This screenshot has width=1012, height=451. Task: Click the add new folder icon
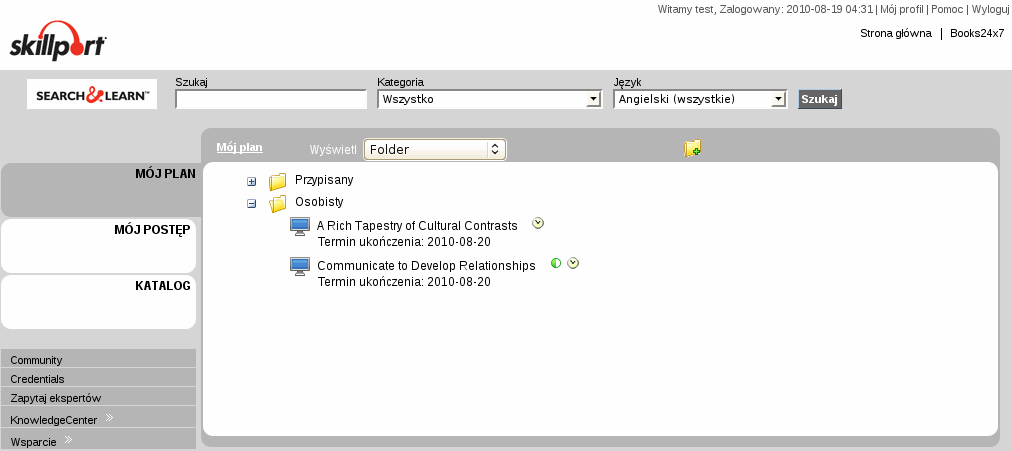[692, 149]
